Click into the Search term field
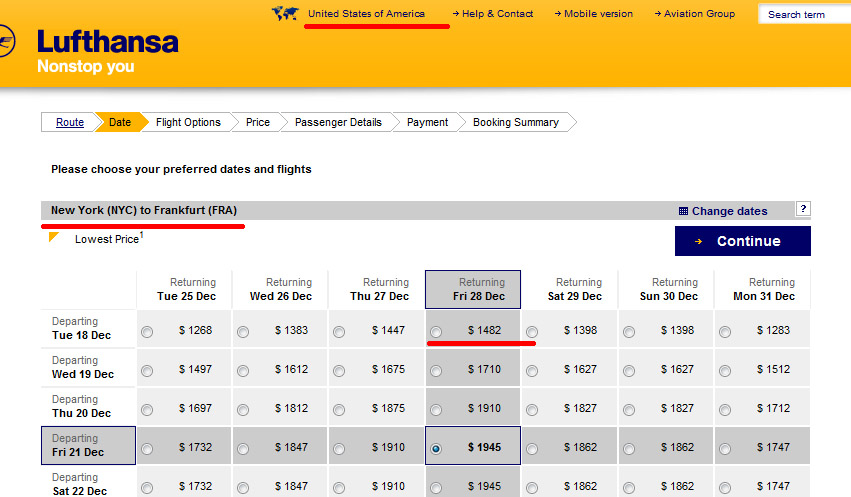The width and height of the screenshot is (851, 497). coord(805,15)
